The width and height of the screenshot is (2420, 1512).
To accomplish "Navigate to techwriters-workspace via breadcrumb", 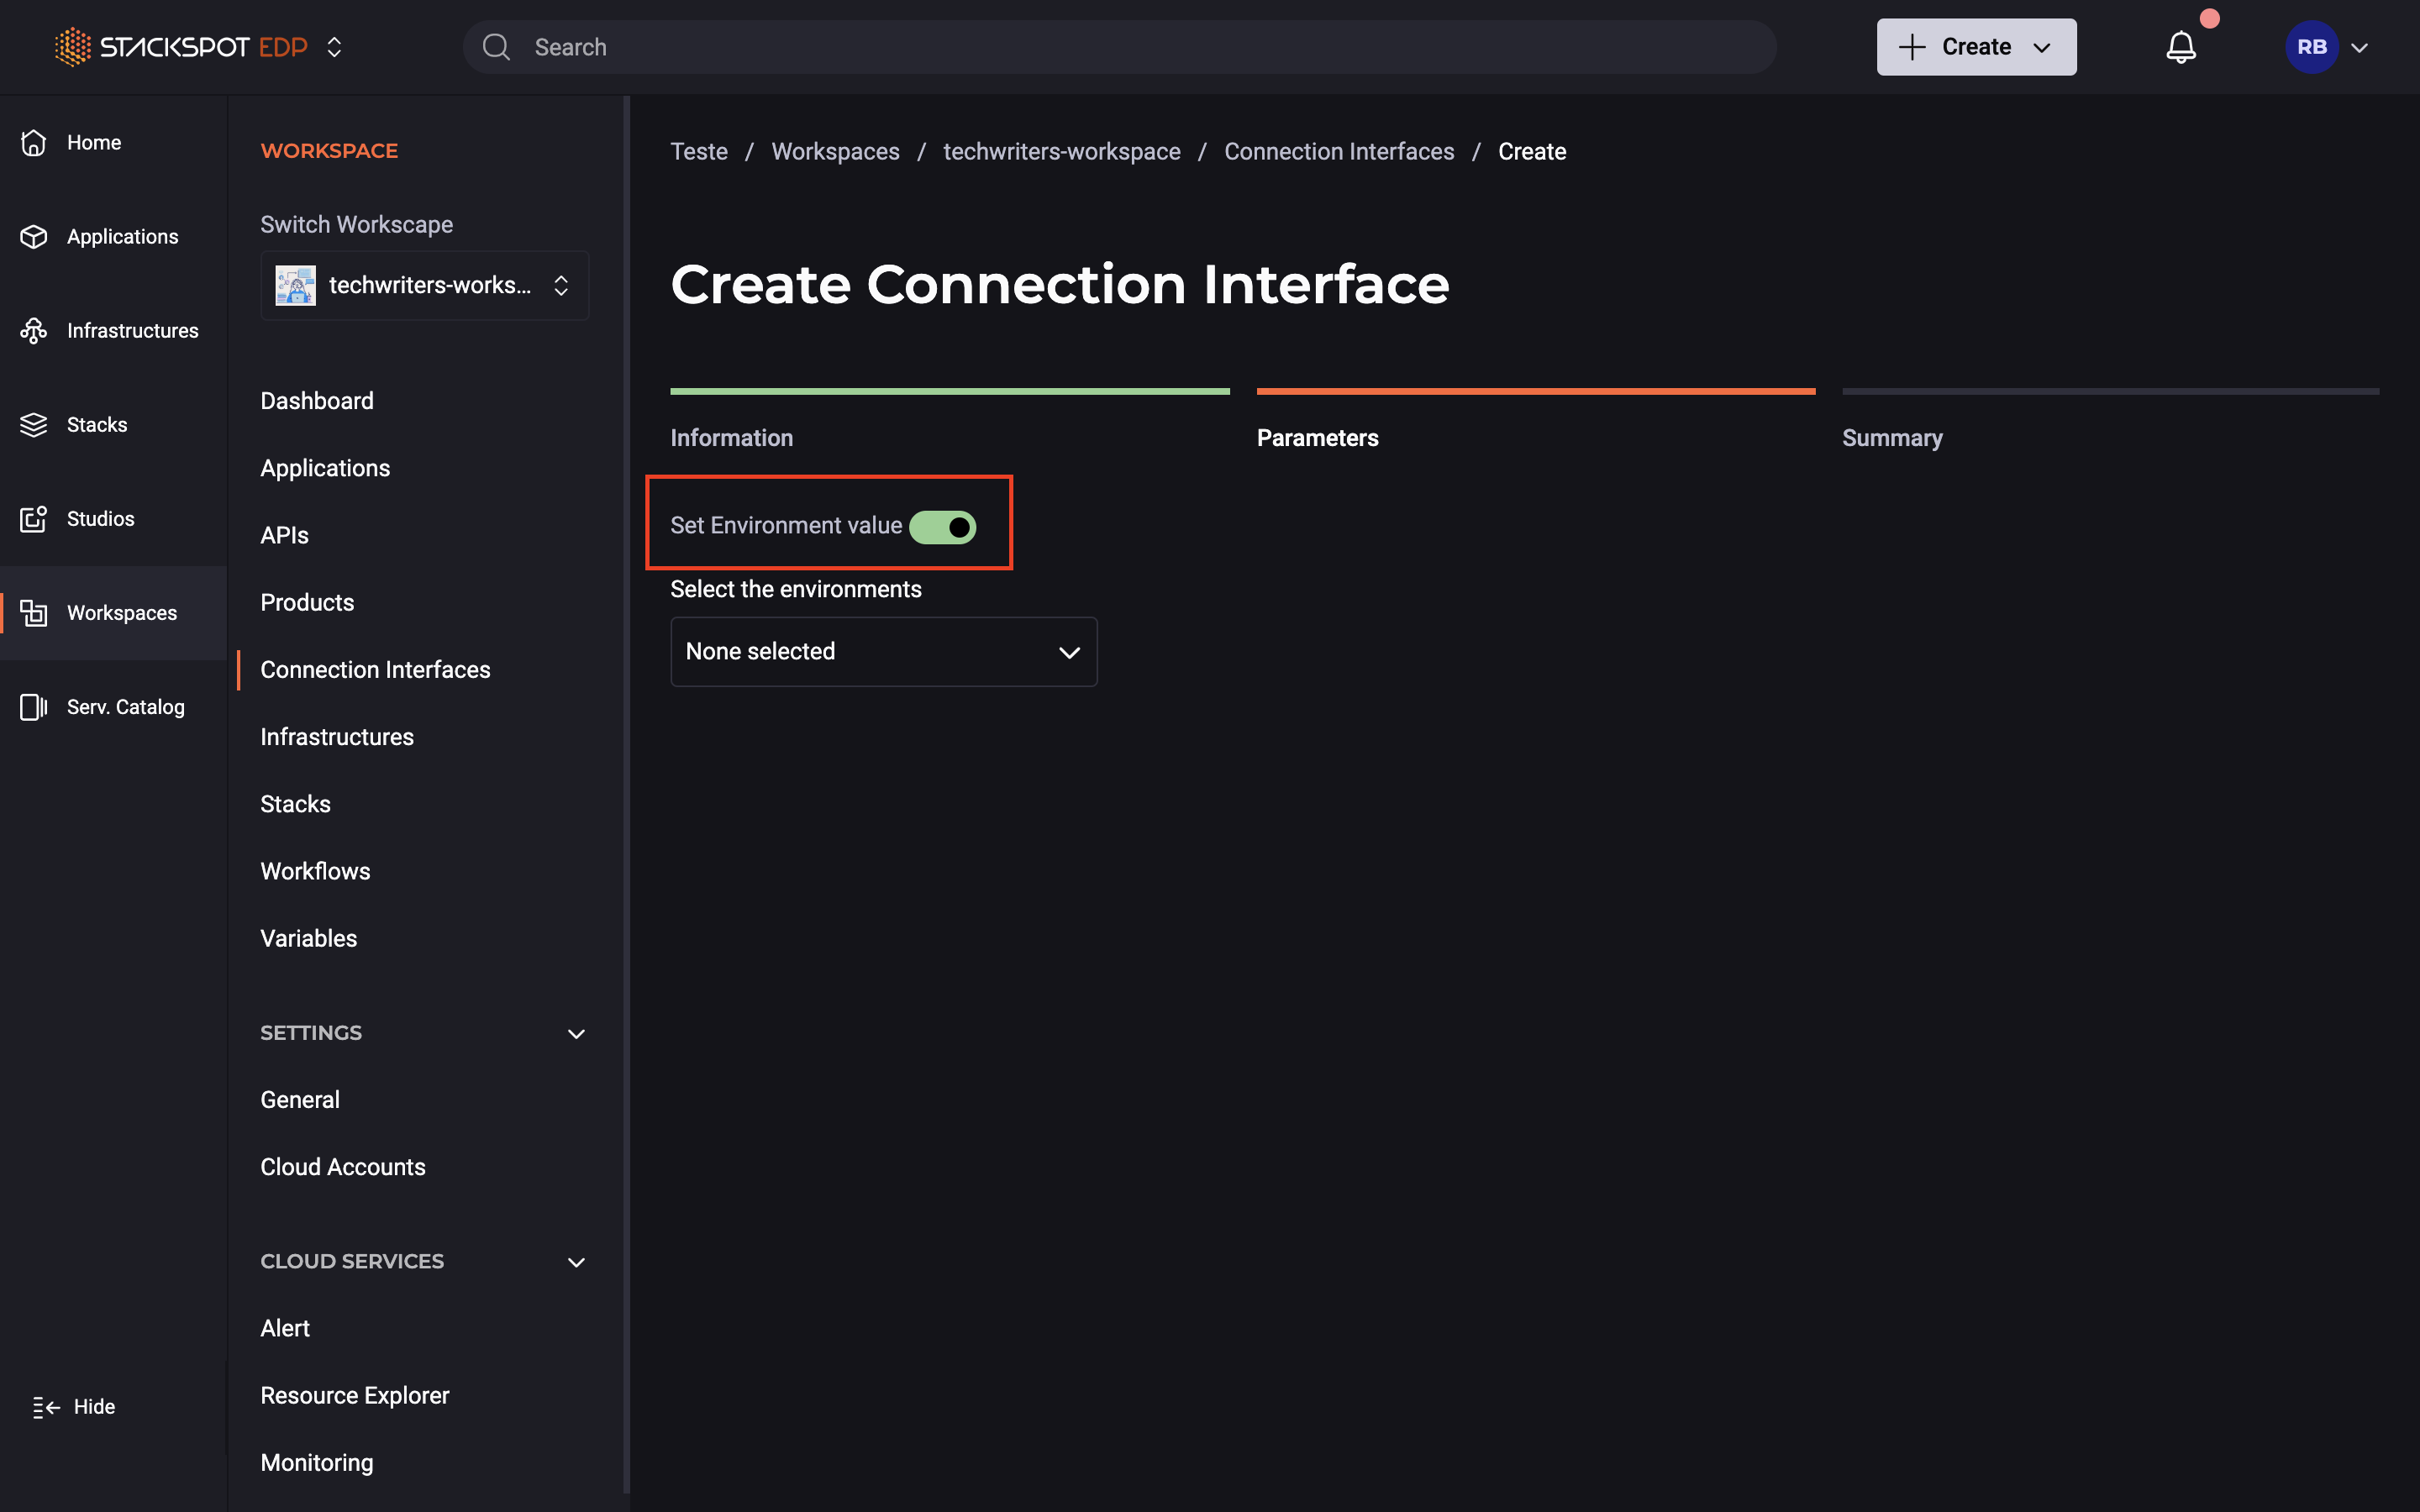I will [x=1061, y=151].
